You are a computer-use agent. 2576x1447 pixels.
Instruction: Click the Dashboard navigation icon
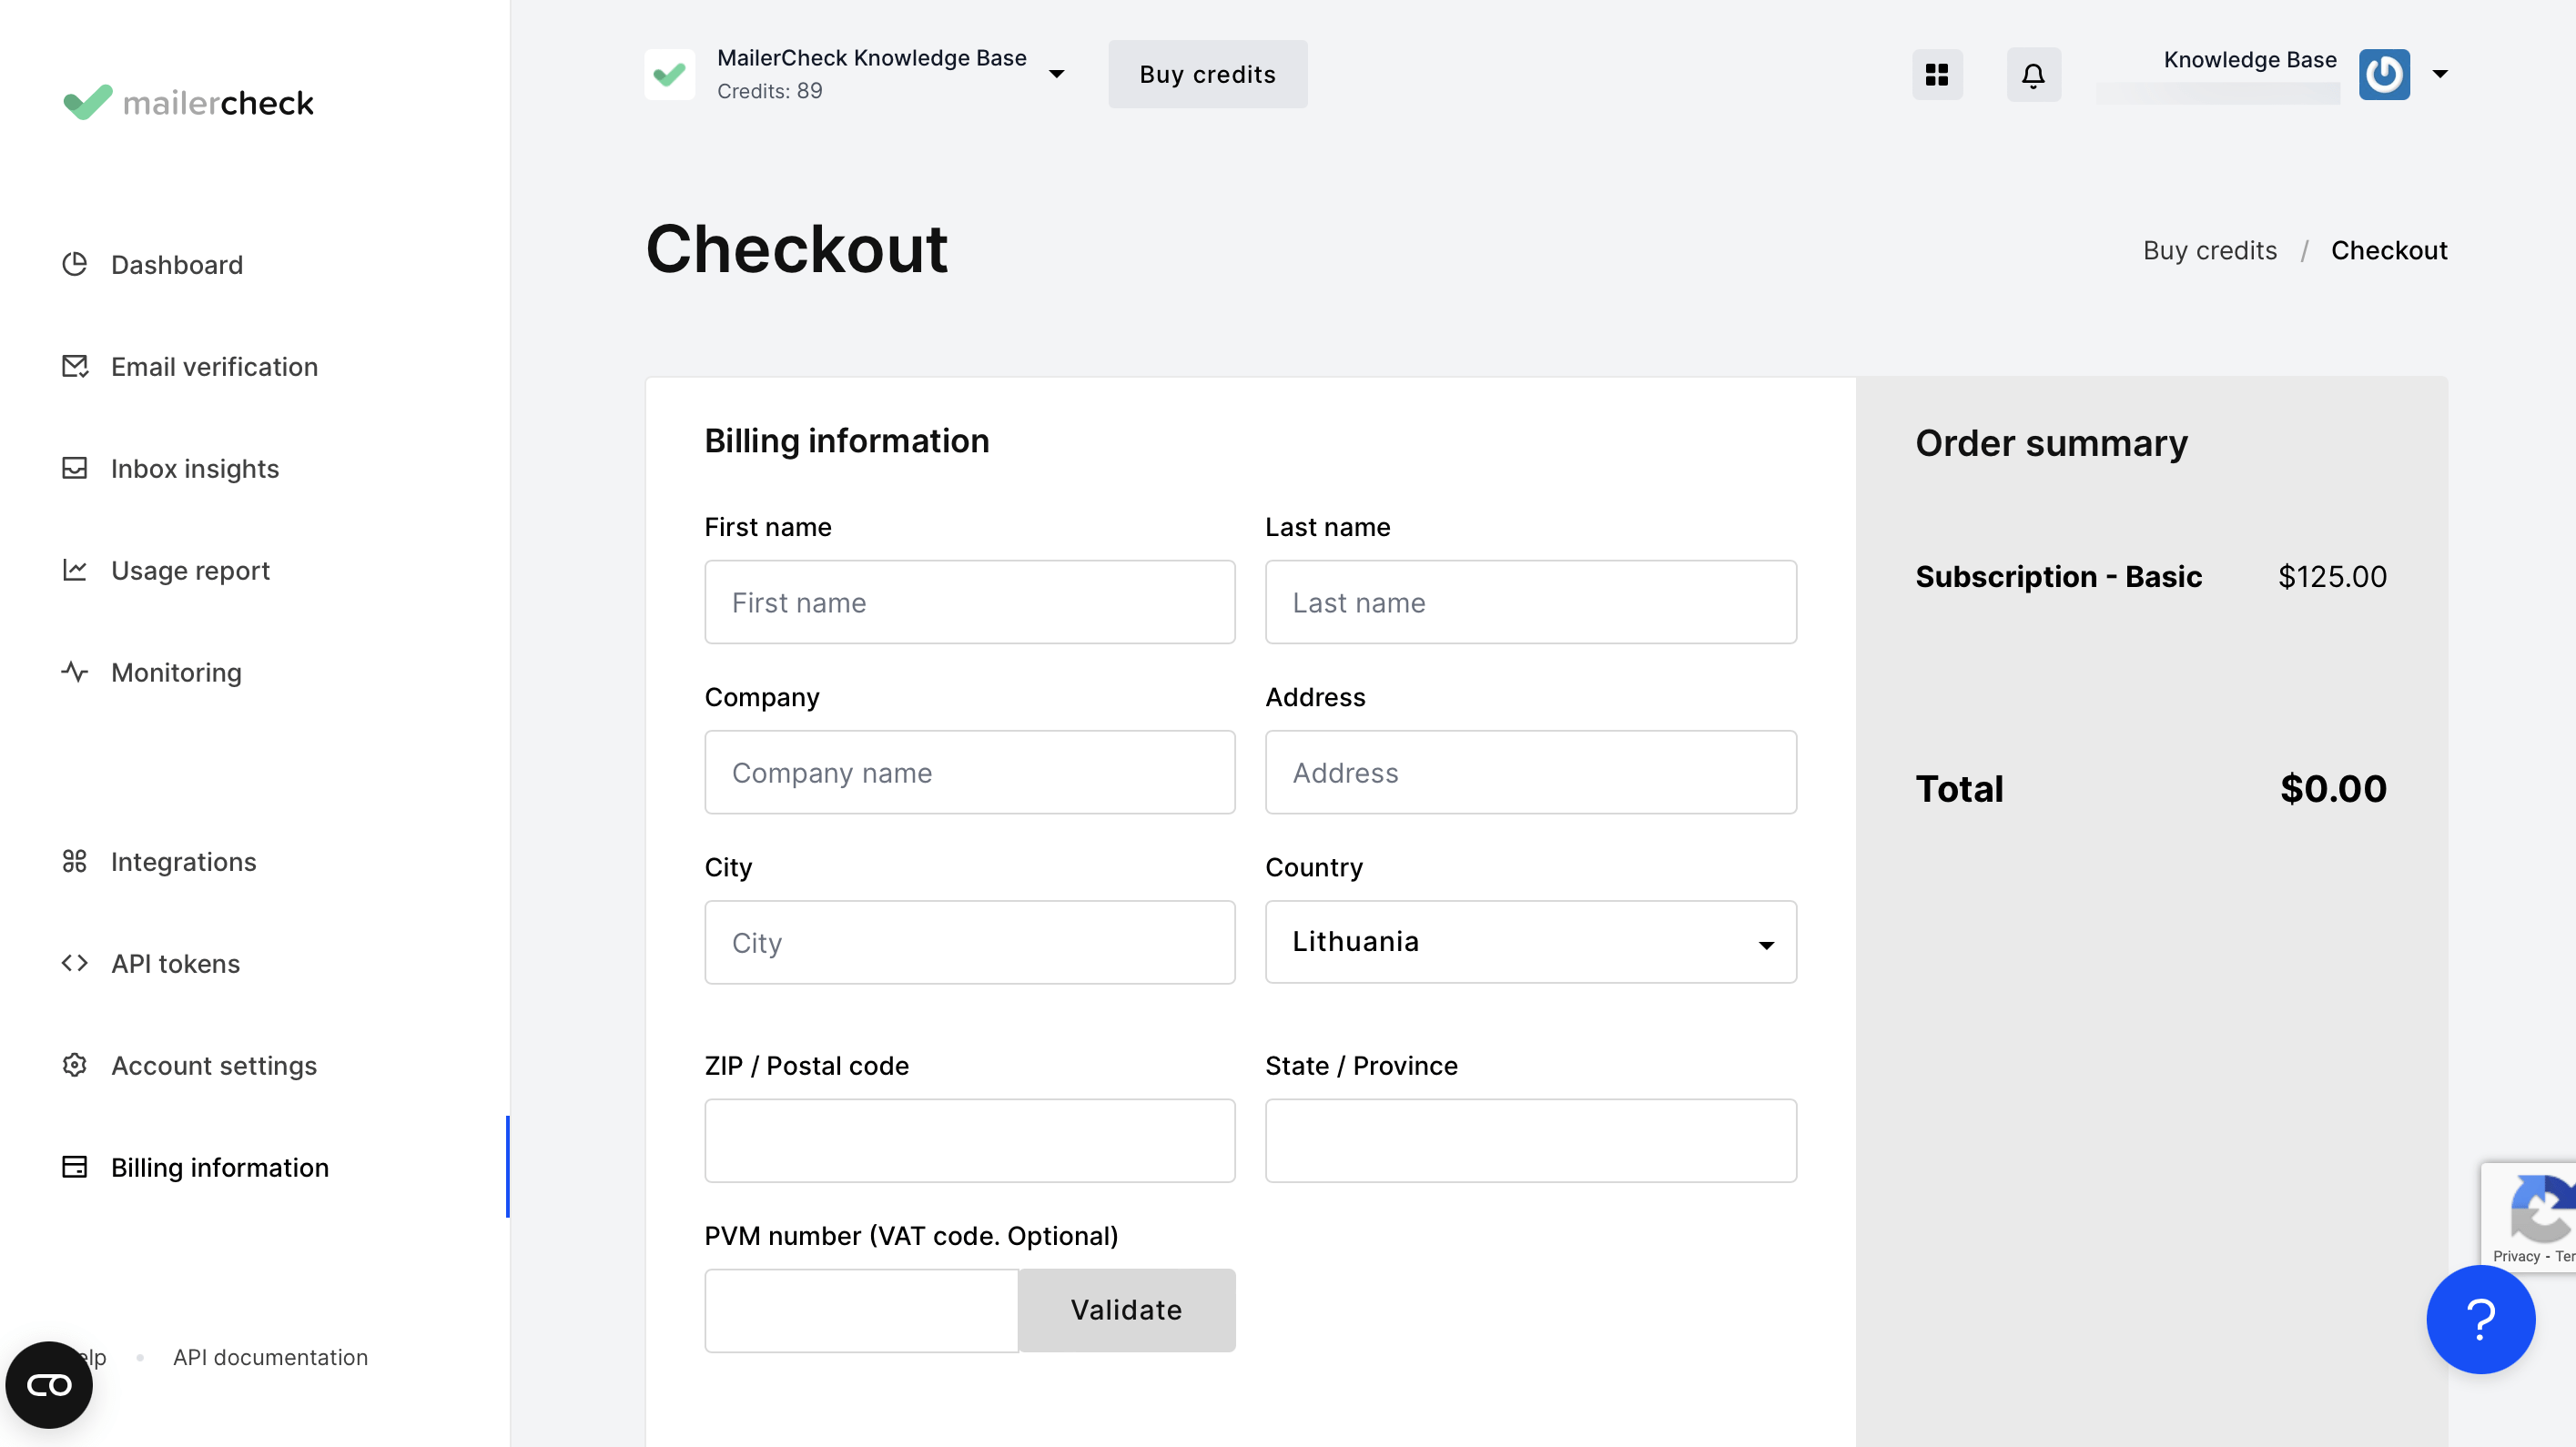click(75, 264)
